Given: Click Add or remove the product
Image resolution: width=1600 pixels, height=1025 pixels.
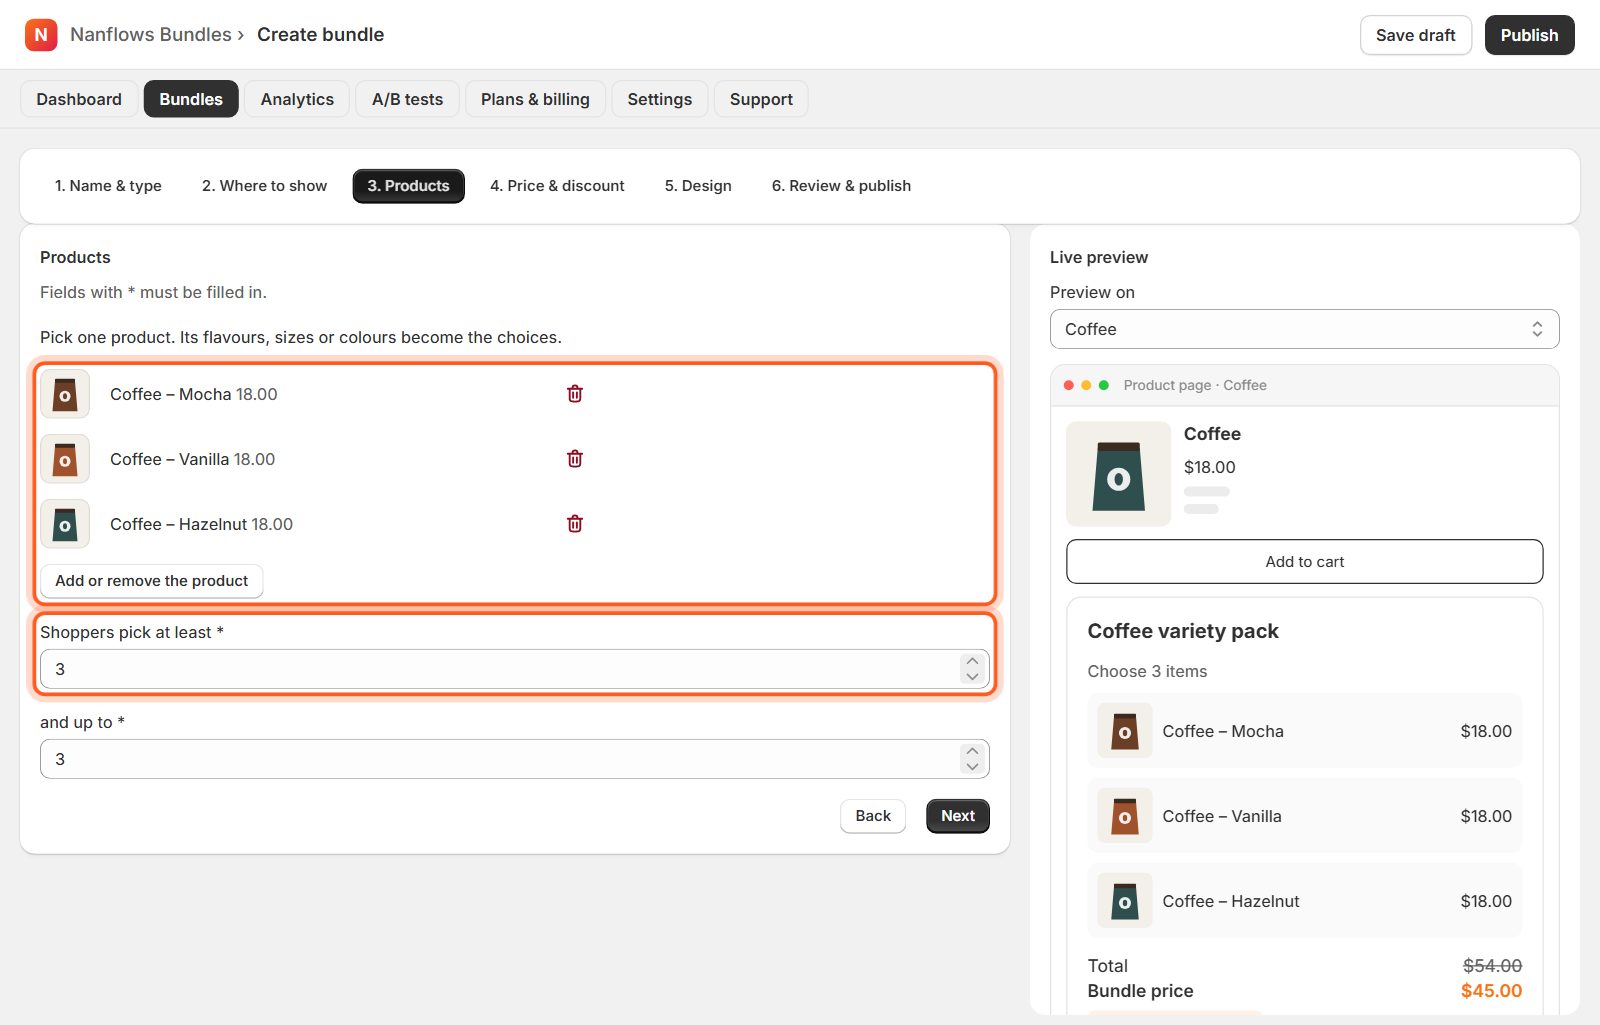Looking at the screenshot, I should pos(152,581).
